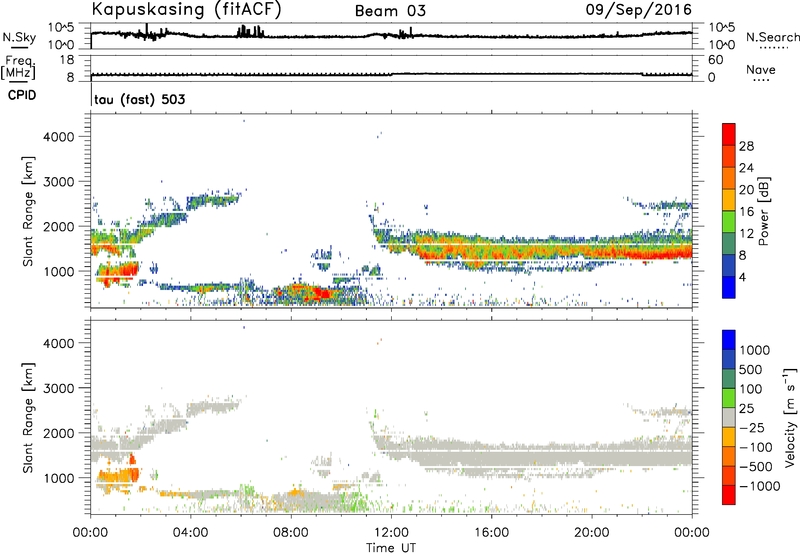The width and height of the screenshot is (800, 554).
Task: Click the 'Freq. [MHz]' axis label
Action: pyautogui.click(x=18, y=67)
